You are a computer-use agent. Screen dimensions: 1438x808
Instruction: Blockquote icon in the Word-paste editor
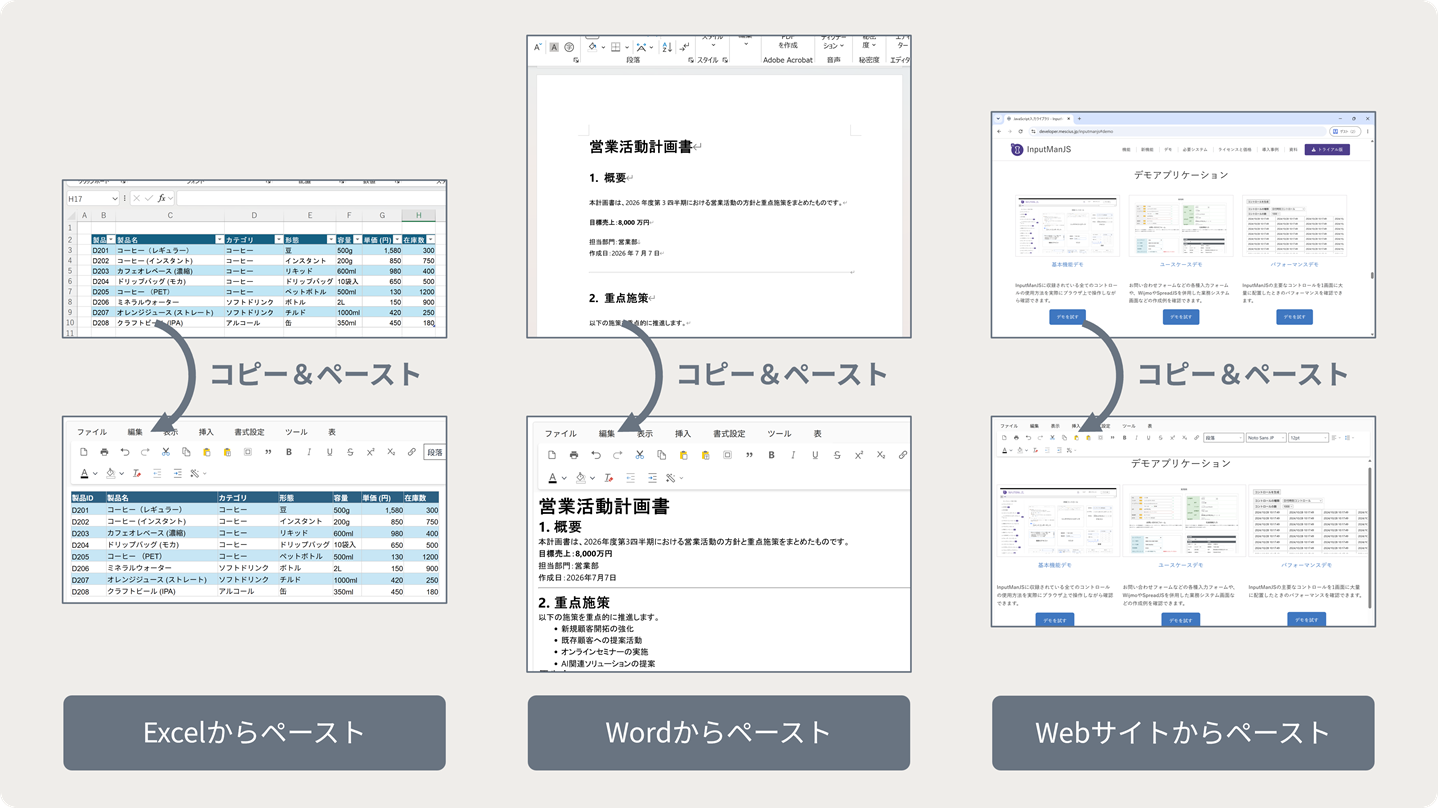(x=749, y=455)
